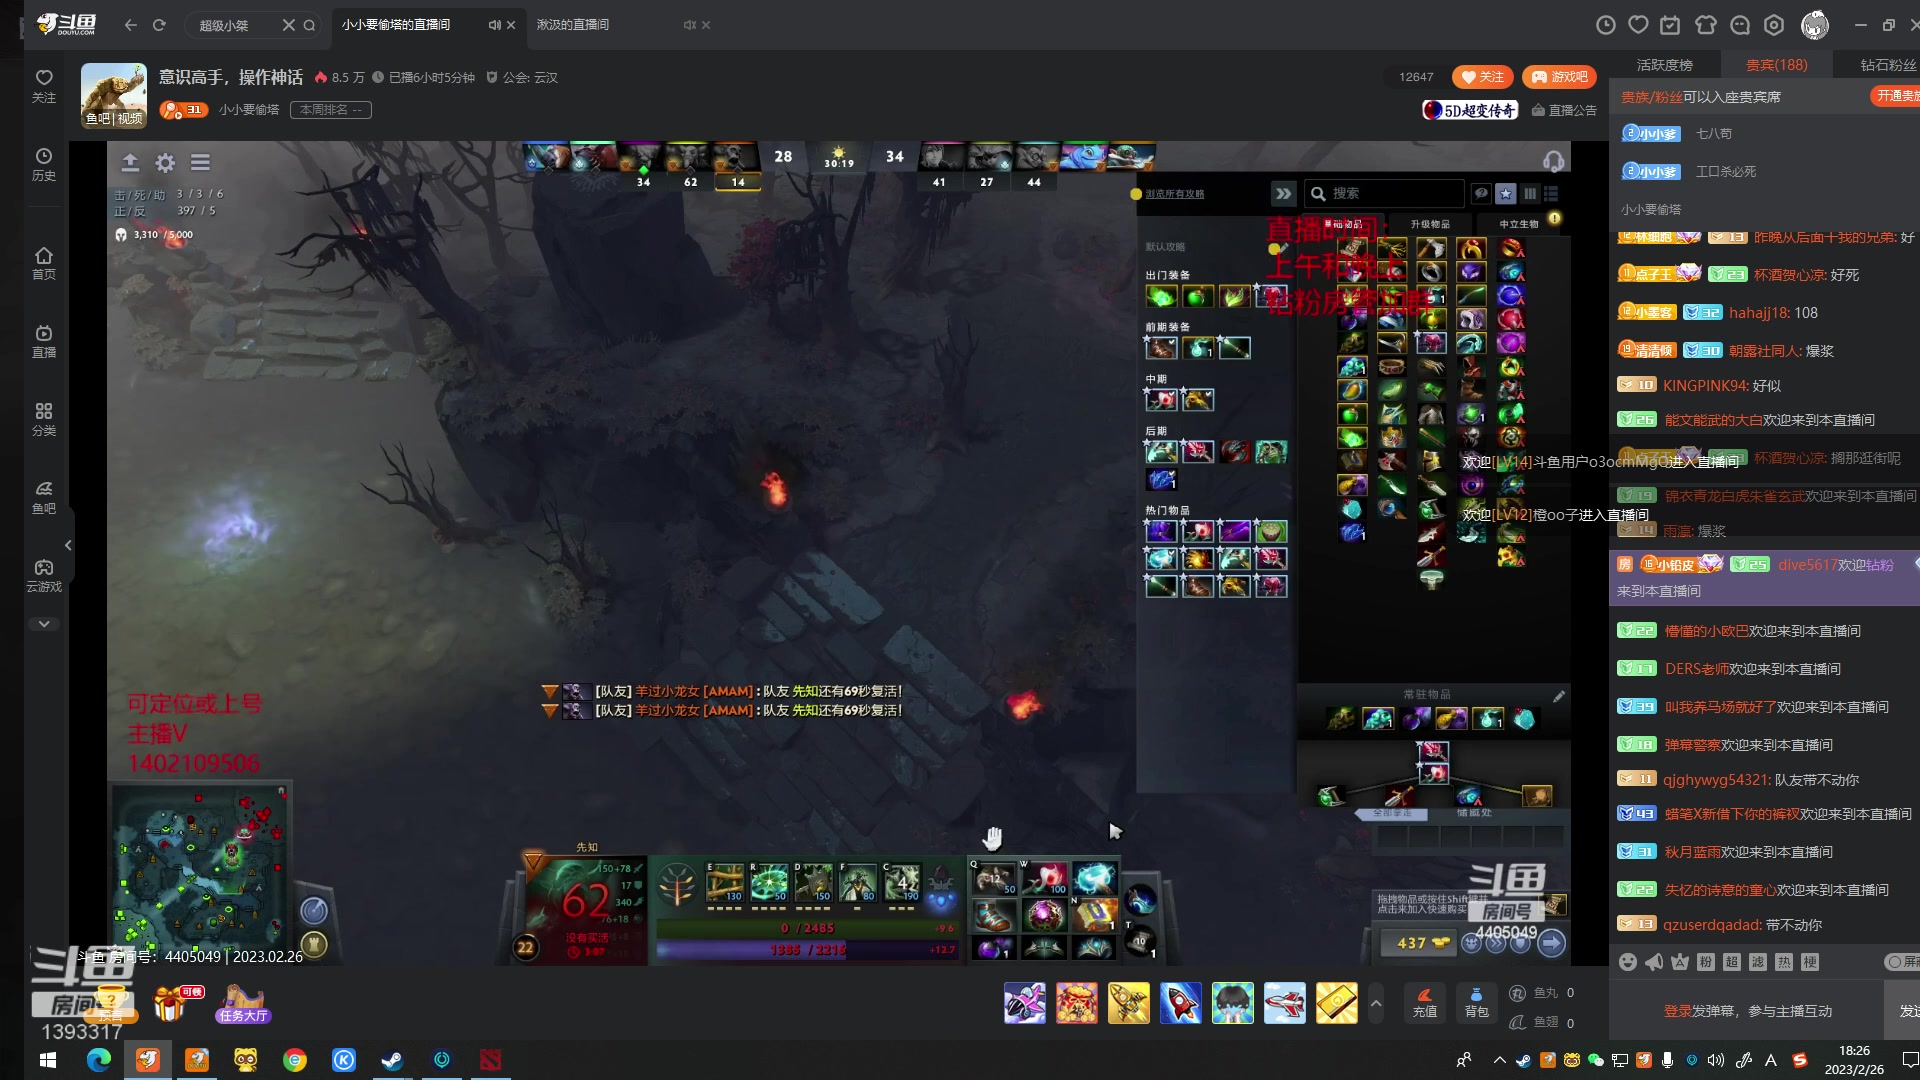Open messages chat bubble icon

1740,25
